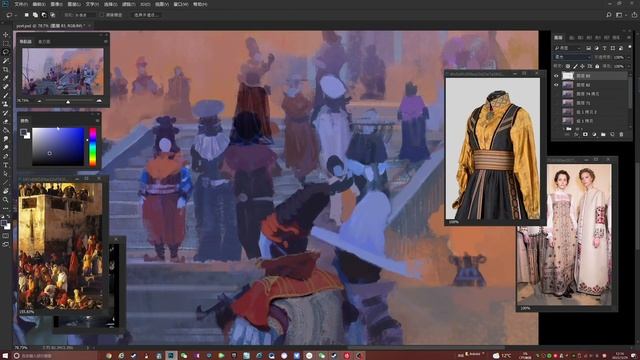Viewport: 640px width, 360px height.
Task: Select the Paint Bucket tool
Action: tap(6, 130)
